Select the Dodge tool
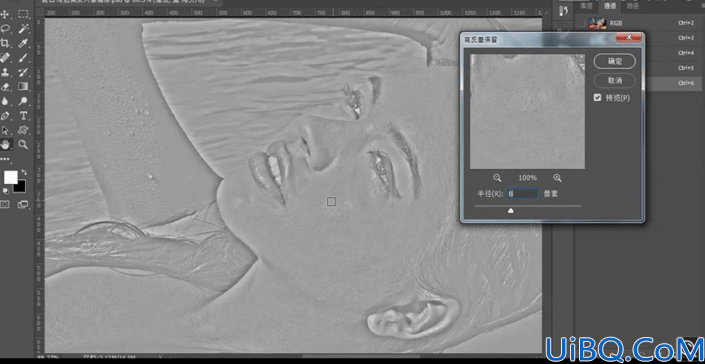This screenshot has width=705, height=364. pyautogui.click(x=23, y=101)
